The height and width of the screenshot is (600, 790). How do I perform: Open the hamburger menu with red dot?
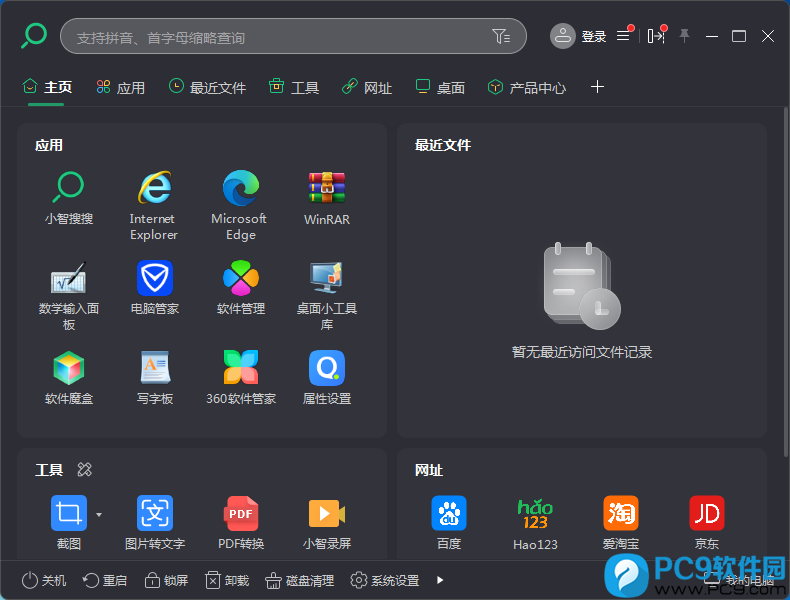[x=624, y=36]
